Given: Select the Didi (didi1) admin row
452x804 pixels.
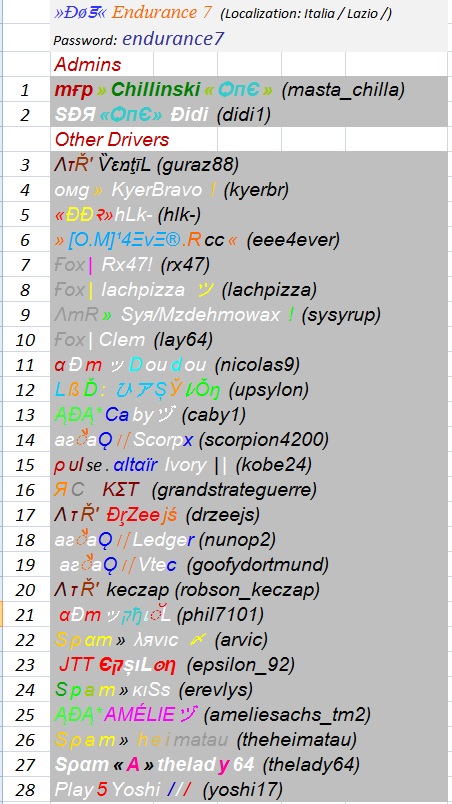Looking at the screenshot, I should coord(249,114).
